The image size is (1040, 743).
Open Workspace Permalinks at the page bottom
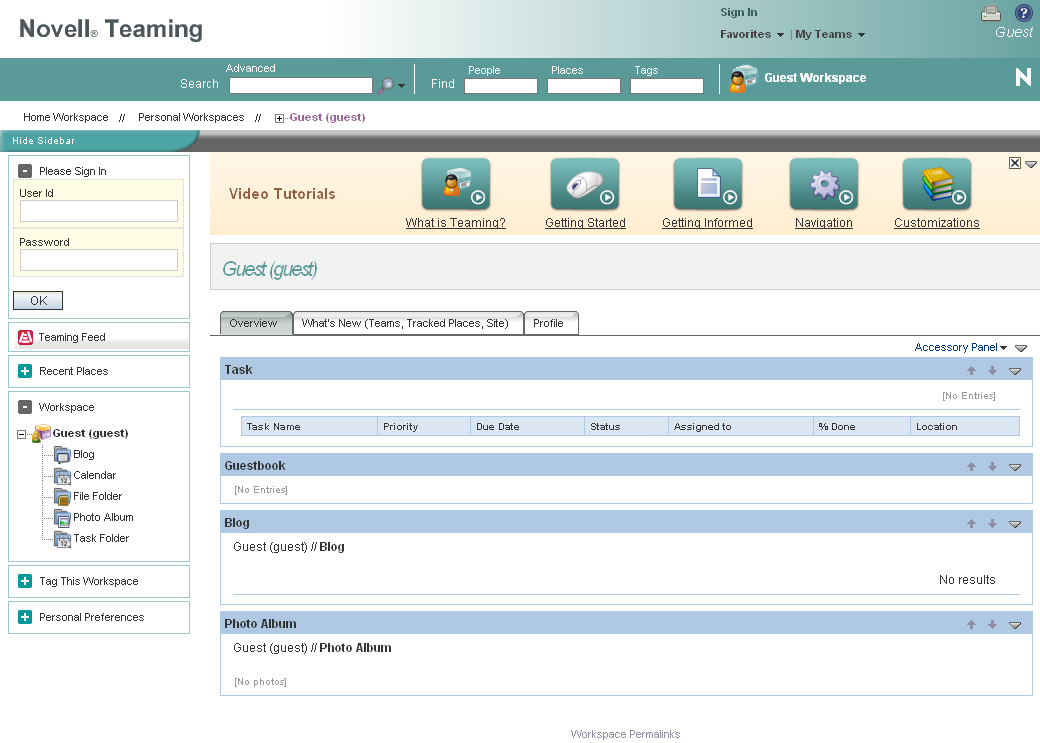coord(625,734)
